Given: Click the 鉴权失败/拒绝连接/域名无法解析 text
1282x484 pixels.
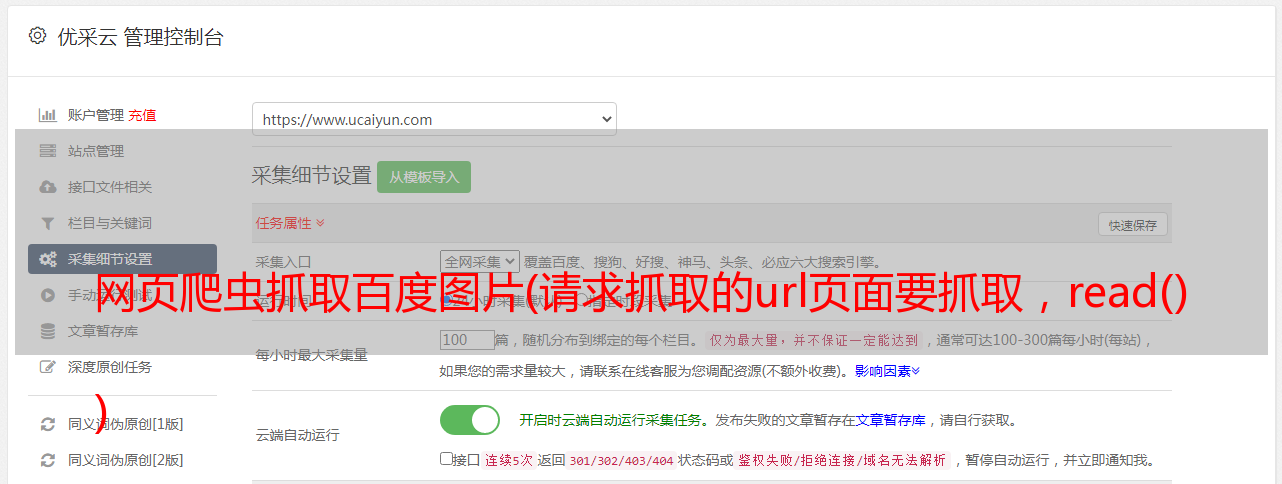Looking at the screenshot, I should (842, 460).
